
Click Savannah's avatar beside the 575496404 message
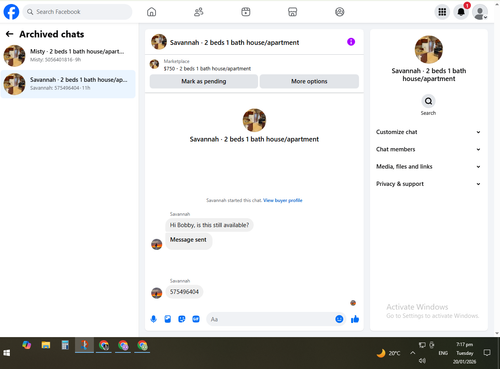157,293
